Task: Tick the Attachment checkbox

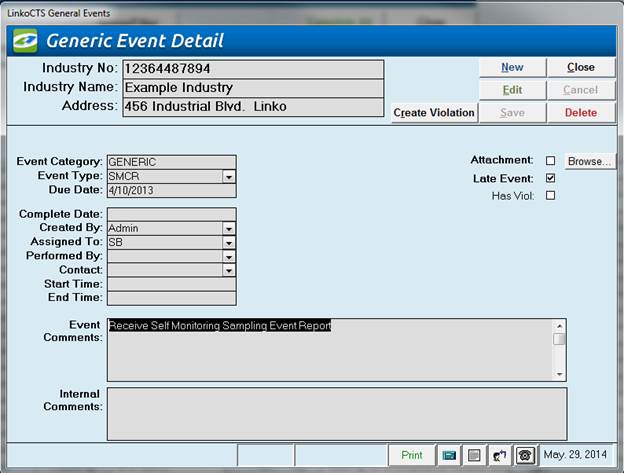Action: click(x=550, y=160)
